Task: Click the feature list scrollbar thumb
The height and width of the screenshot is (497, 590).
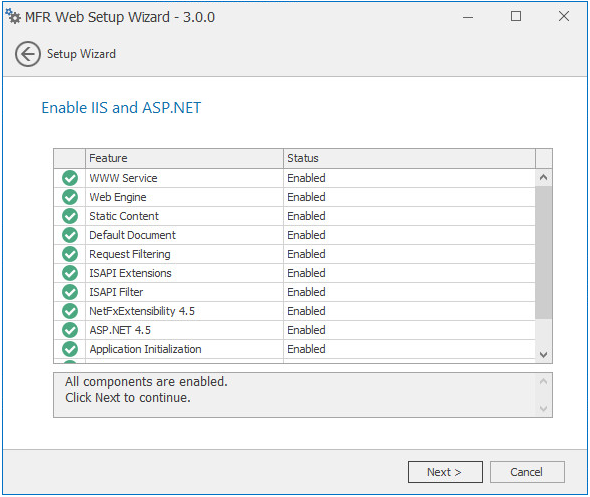Action: [x=543, y=252]
